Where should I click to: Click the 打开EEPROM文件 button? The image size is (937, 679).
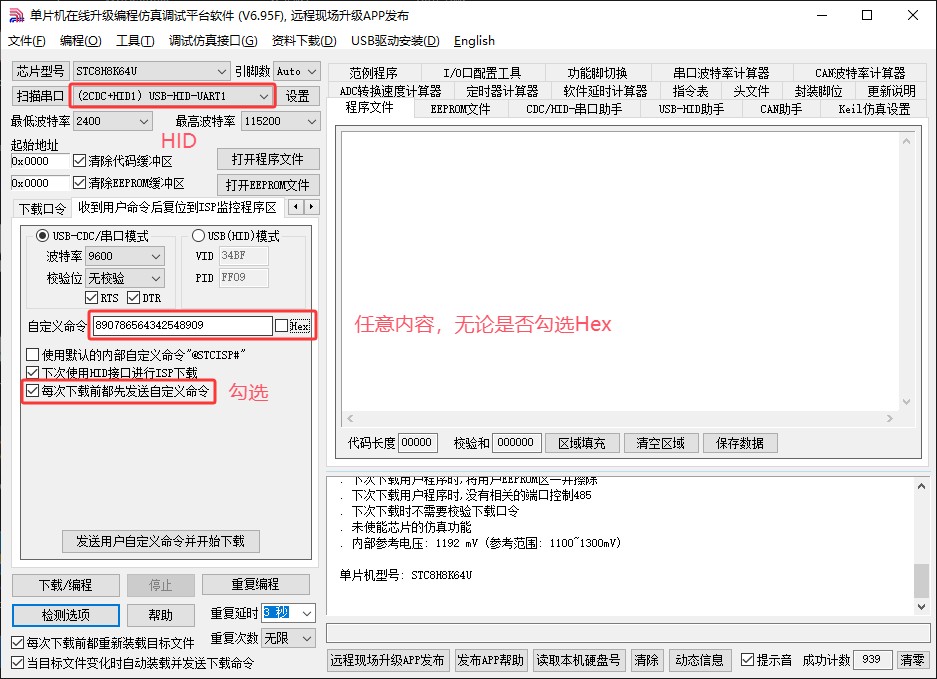click(268, 185)
